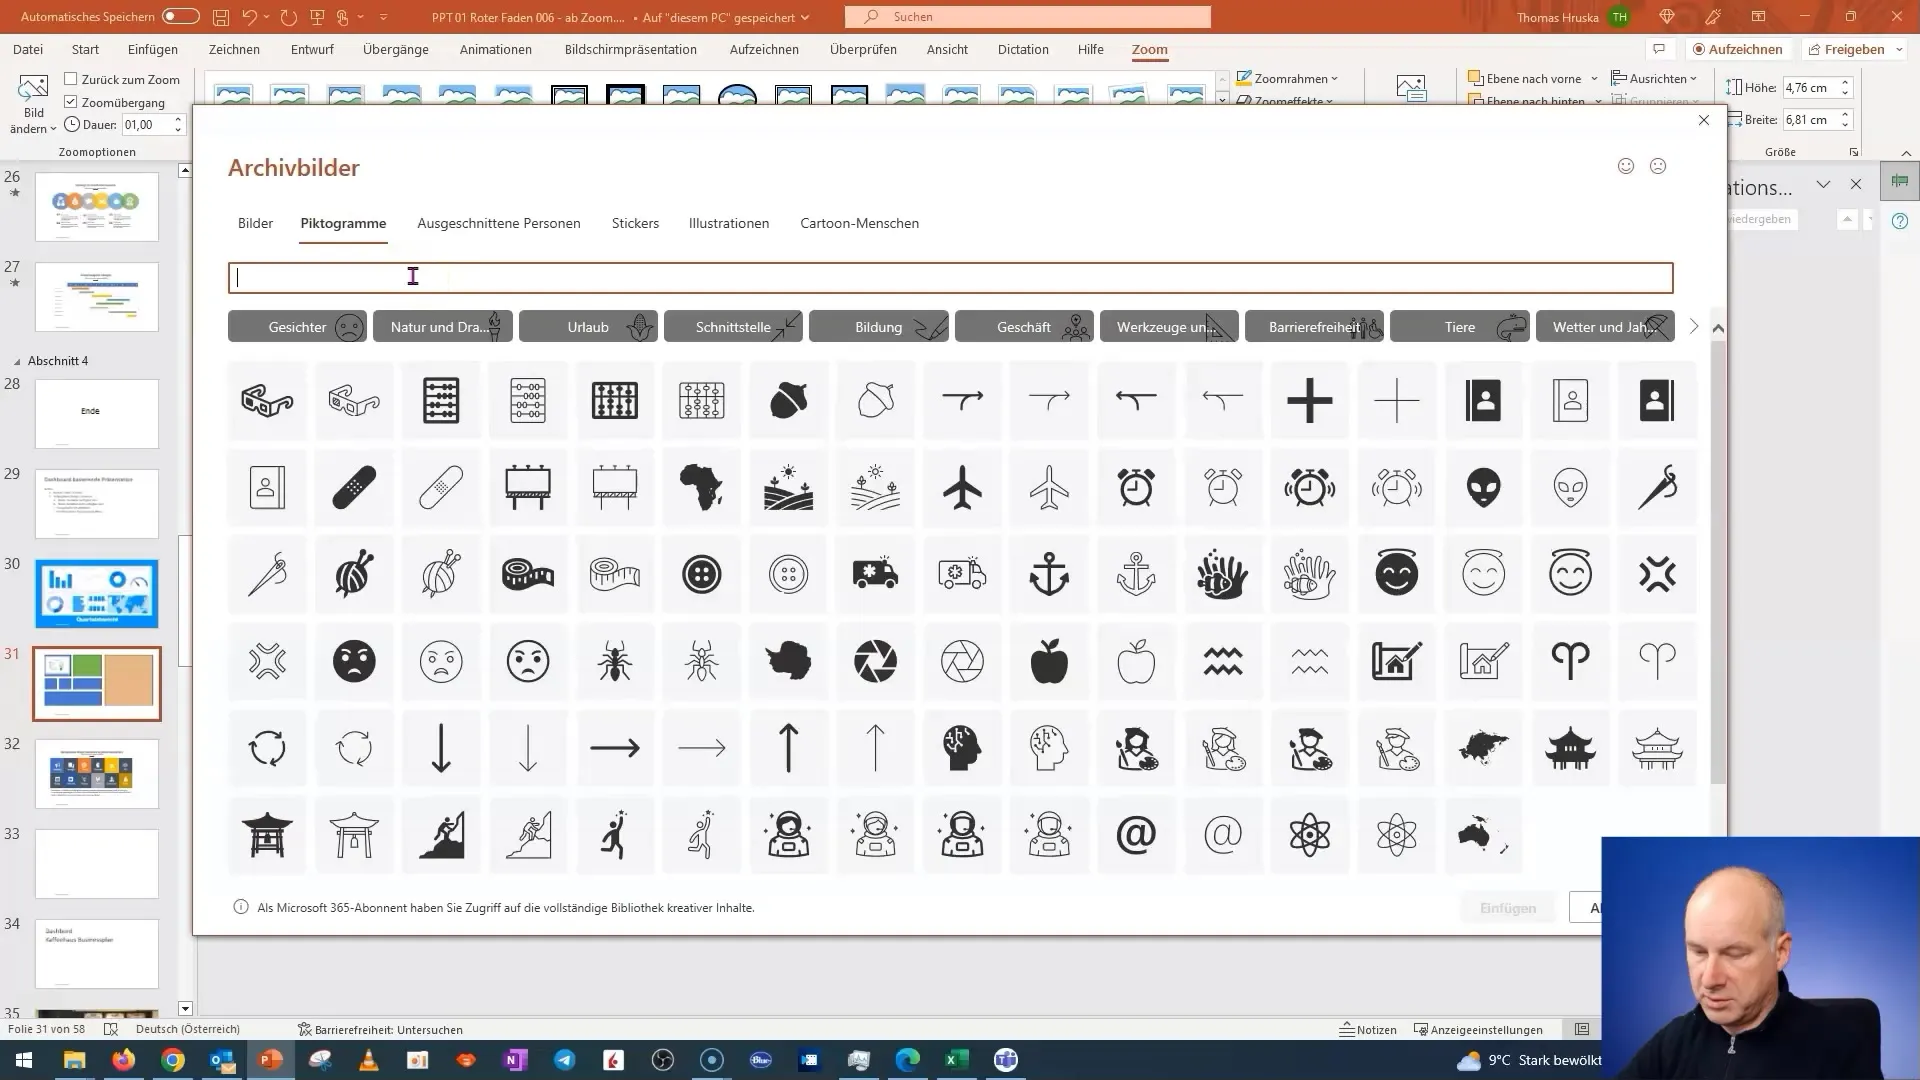The width and height of the screenshot is (1920, 1080).
Task: Open the Einfügen ribbon tab
Action: tap(153, 49)
